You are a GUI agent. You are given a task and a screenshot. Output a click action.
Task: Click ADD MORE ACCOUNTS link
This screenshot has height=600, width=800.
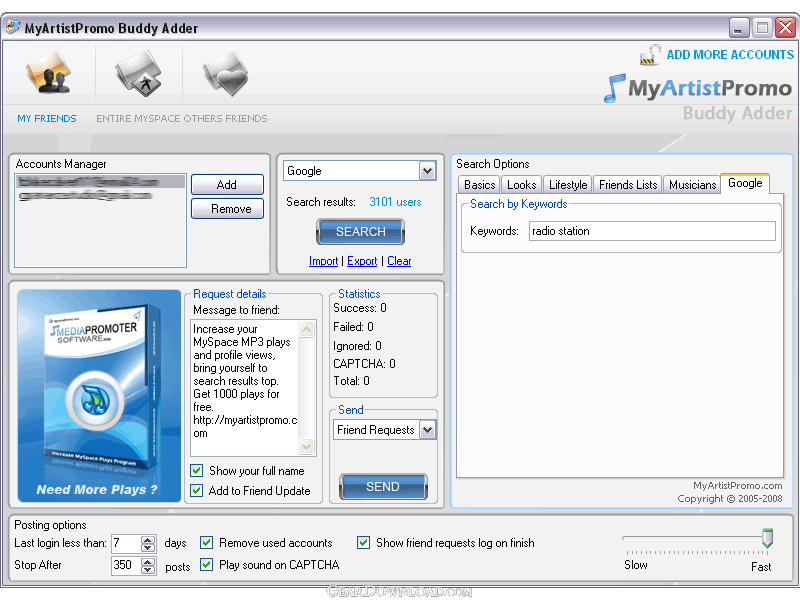[730, 55]
